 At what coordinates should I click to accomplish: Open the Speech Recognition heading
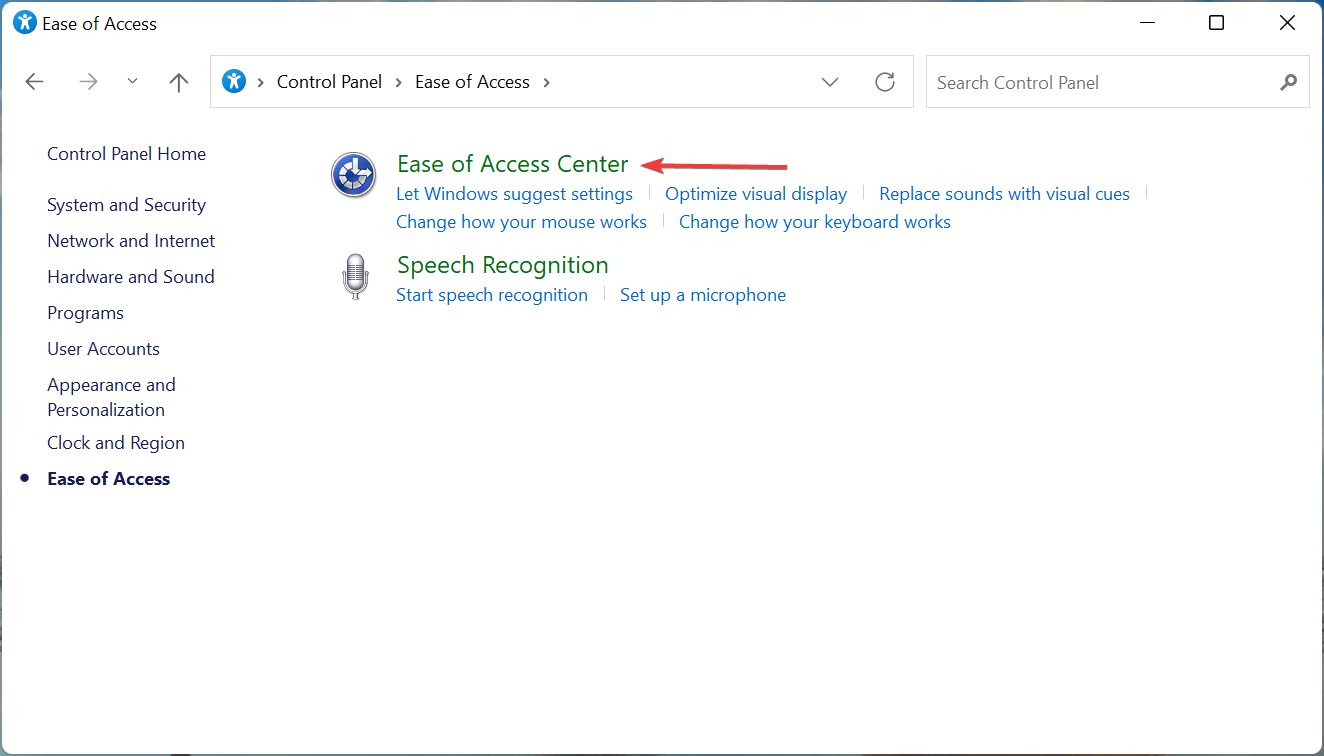click(x=503, y=265)
